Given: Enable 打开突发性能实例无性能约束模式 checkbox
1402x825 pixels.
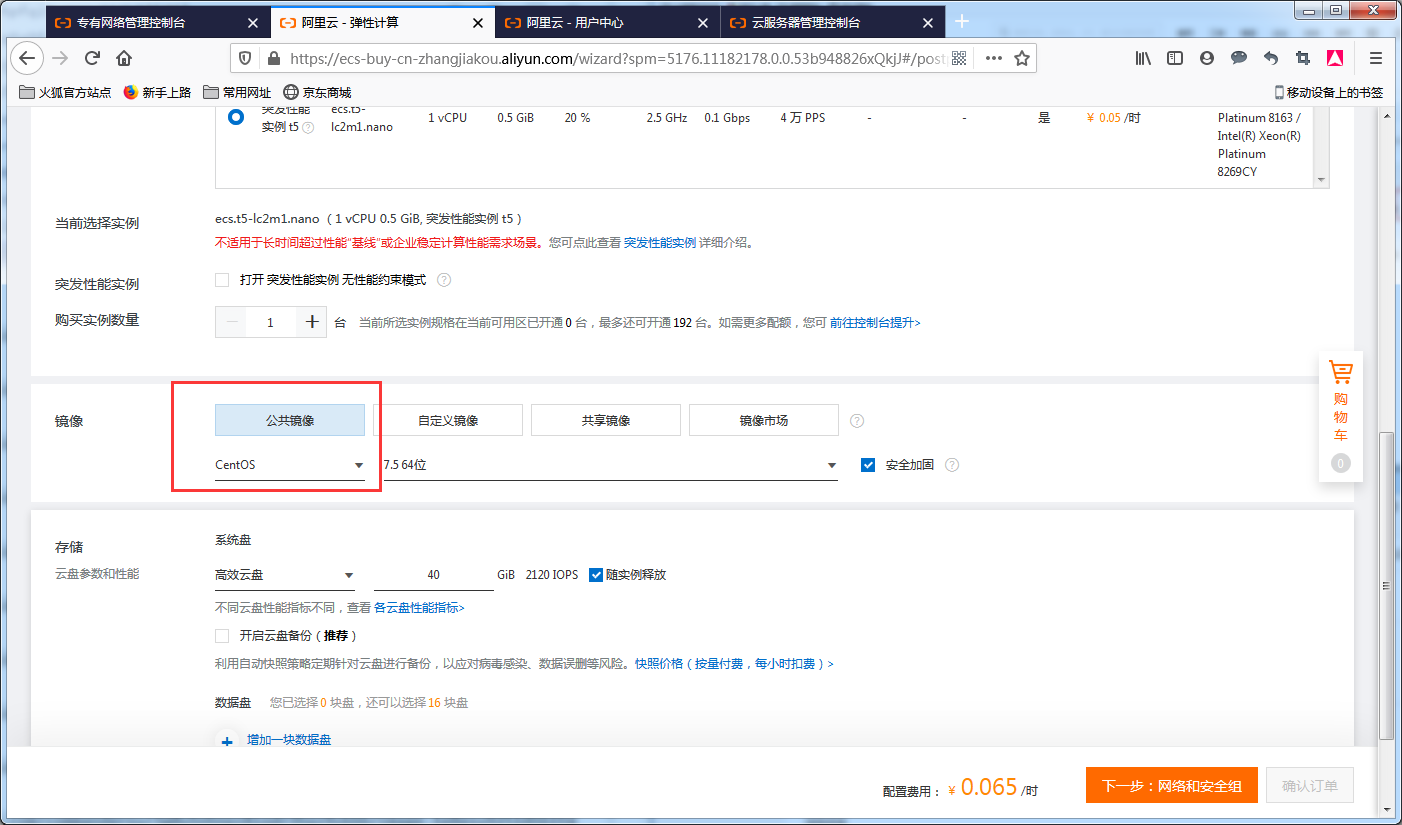Looking at the screenshot, I should pos(222,280).
